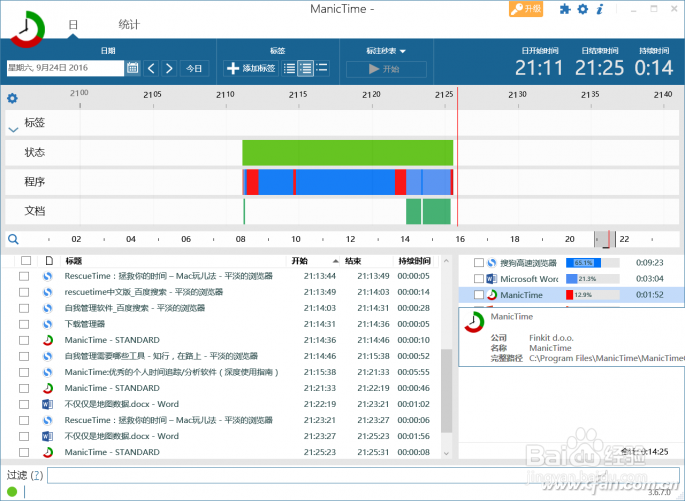Click document icon in list header
685x501 pixels.
[49, 261]
